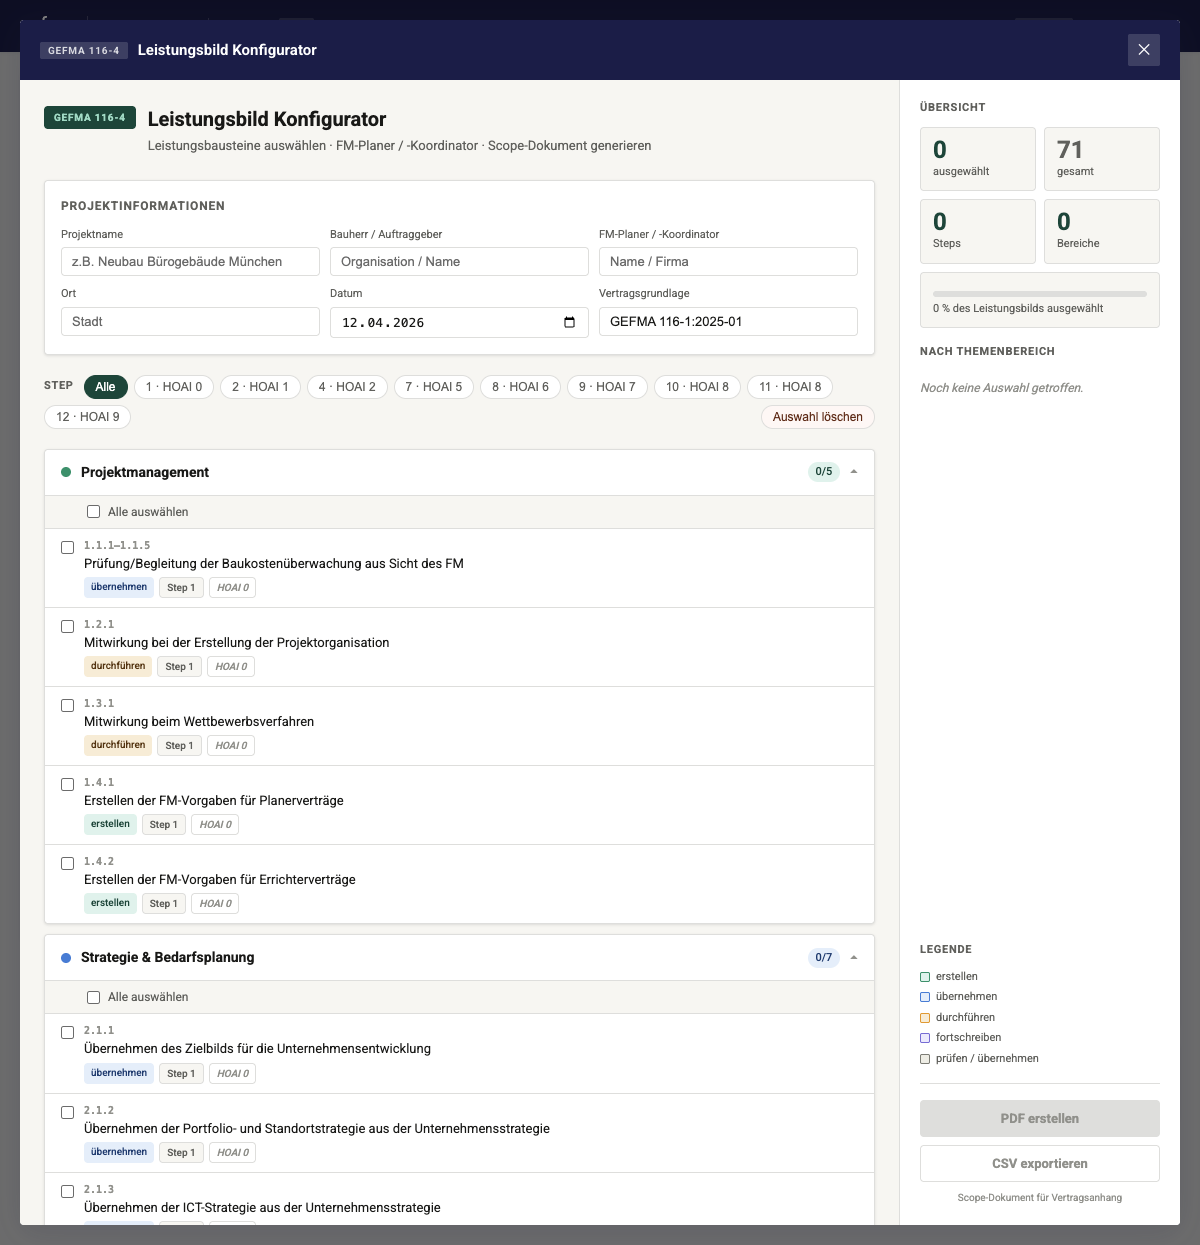The image size is (1200, 1245).
Task: Click the Vertragsgrundlage field
Action: (x=728, y=322)
